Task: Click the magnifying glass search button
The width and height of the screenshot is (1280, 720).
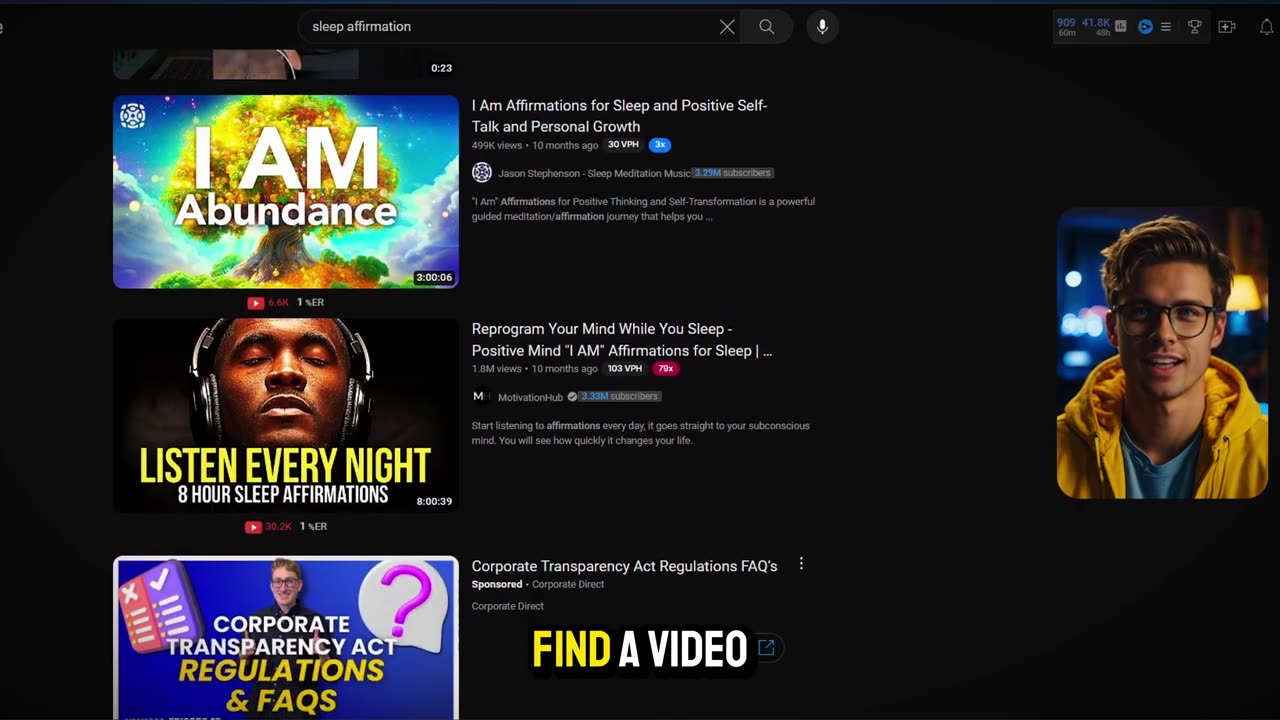Action: click(767, 27)
